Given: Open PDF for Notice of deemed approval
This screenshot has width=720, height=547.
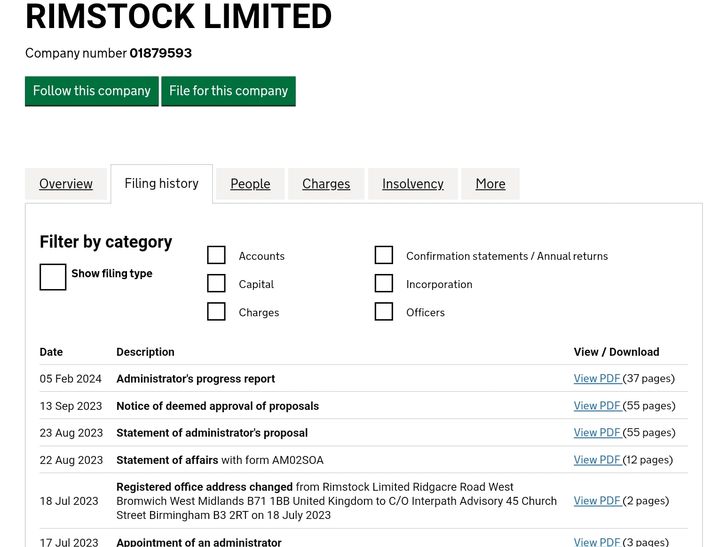Looking at the screenshot, I should (597, 406).
